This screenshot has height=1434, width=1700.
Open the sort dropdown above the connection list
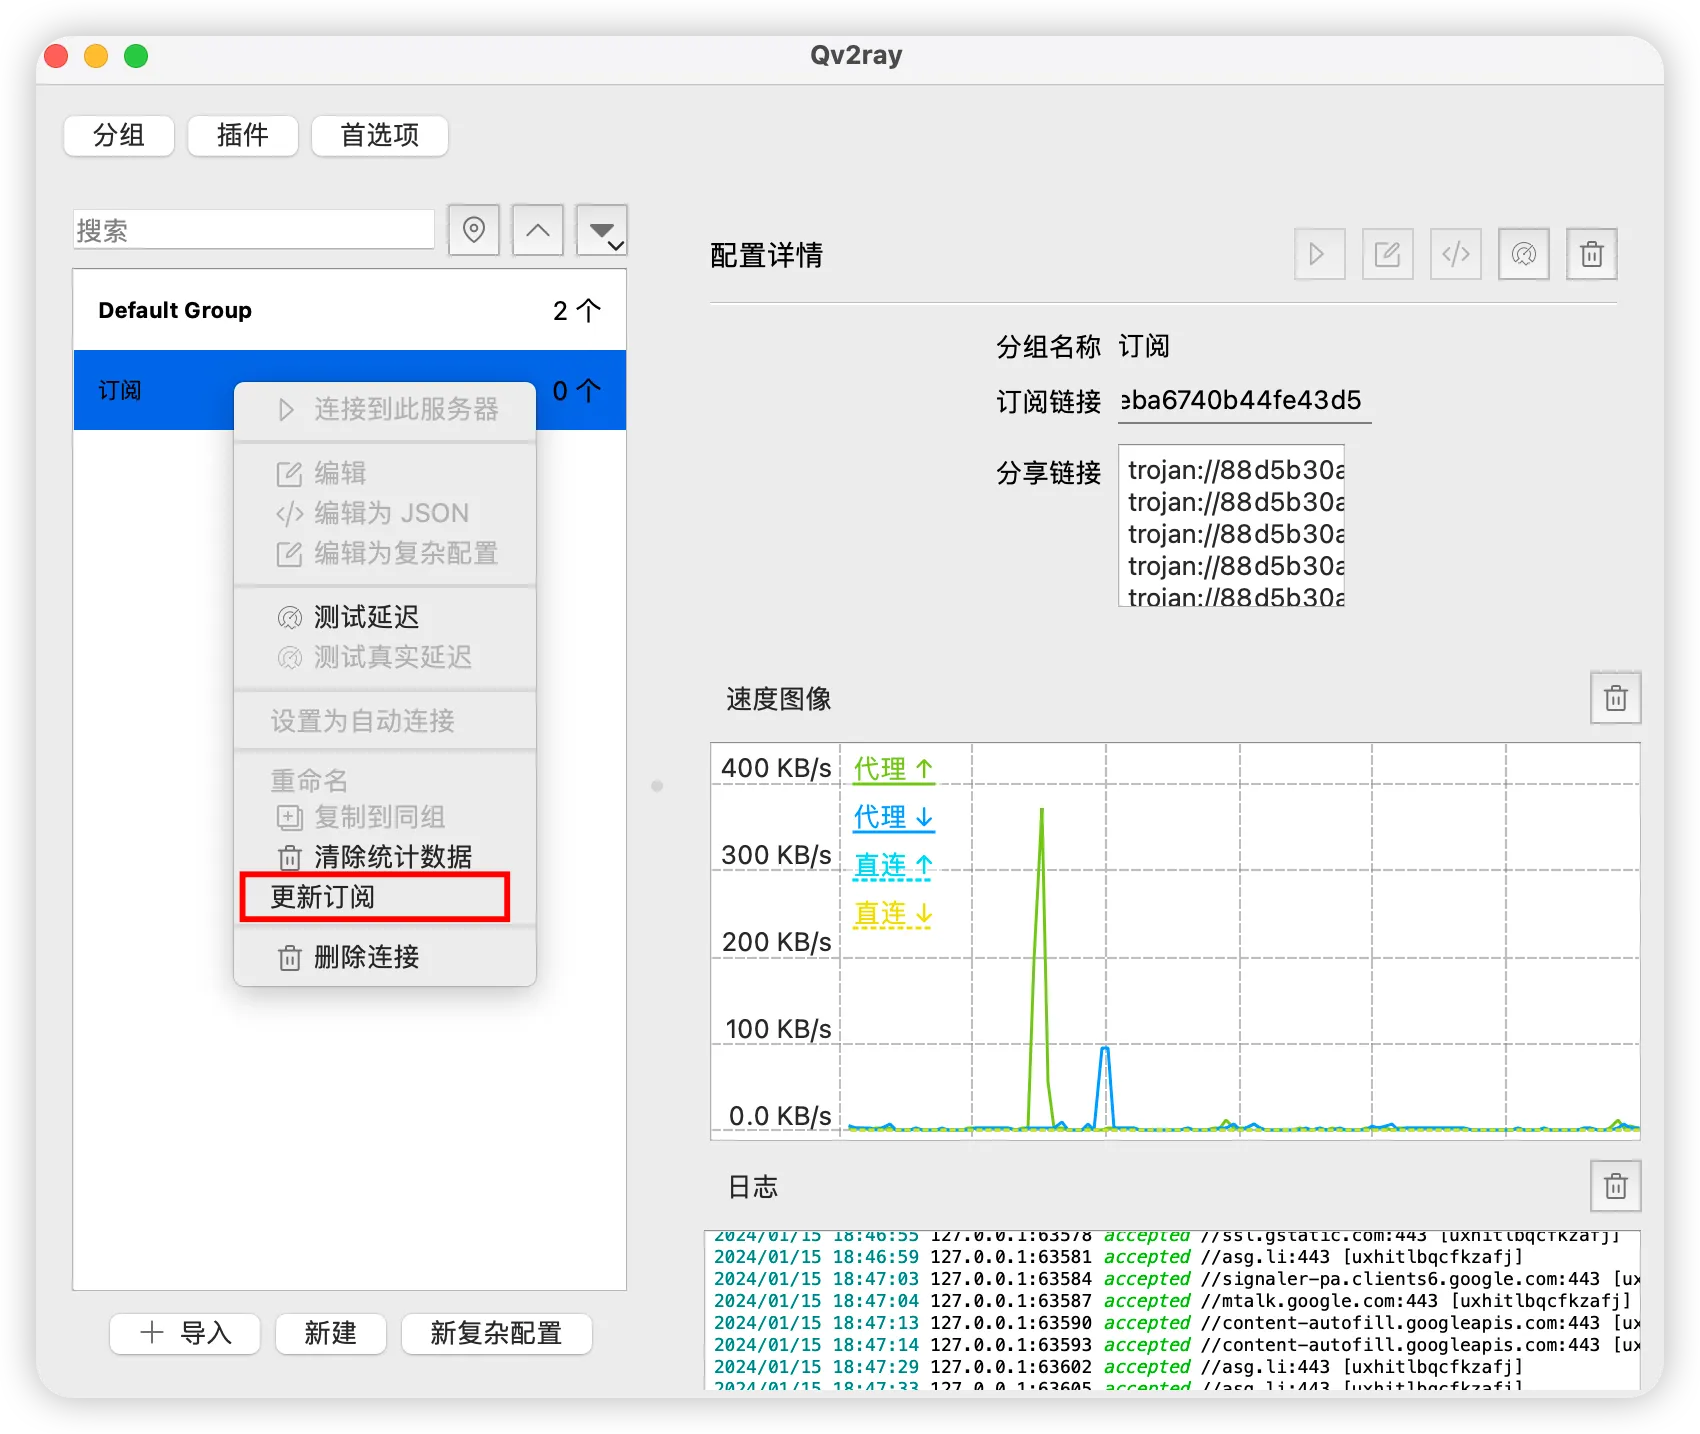[601, 230]
